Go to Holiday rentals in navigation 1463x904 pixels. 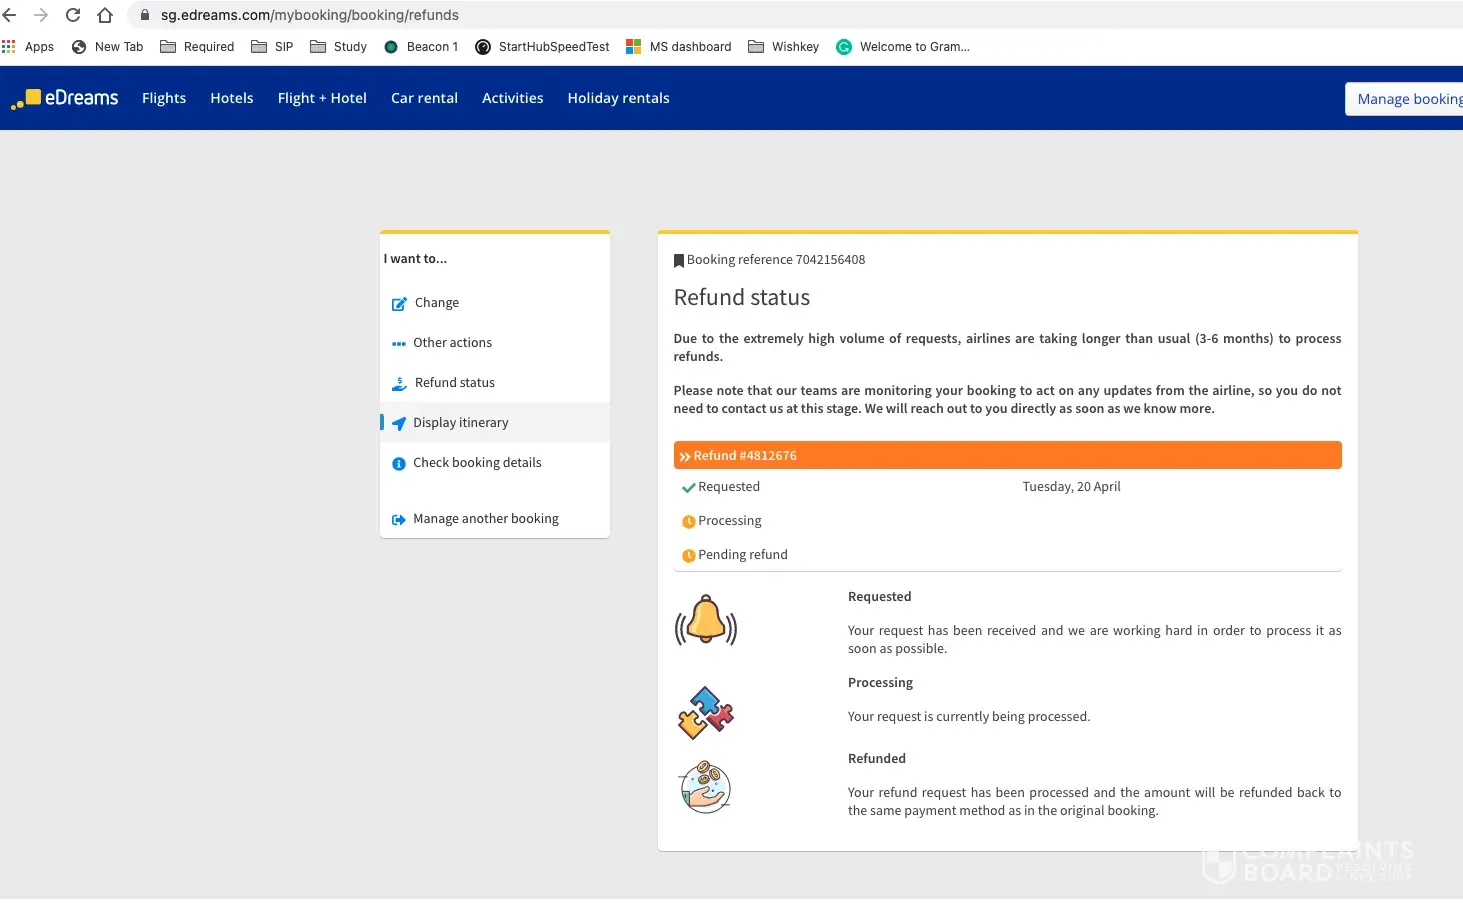tap(618, 98)
